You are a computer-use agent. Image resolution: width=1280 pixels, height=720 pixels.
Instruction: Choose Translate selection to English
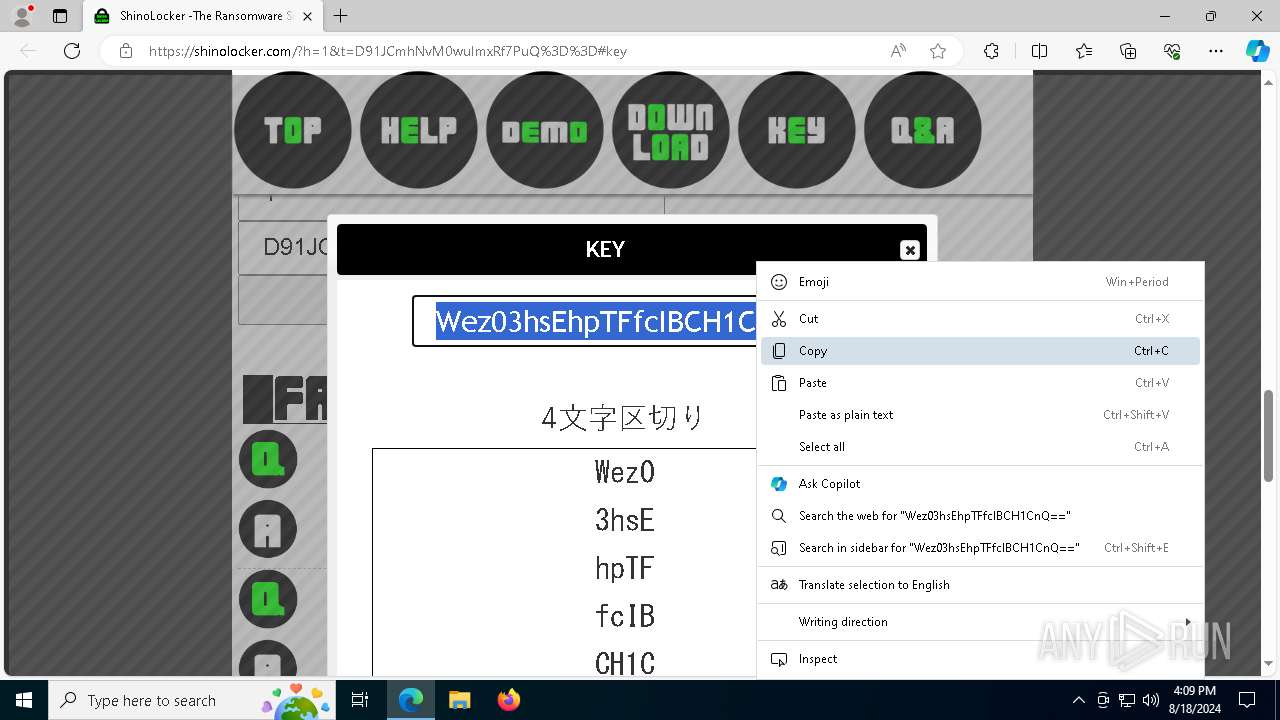coord(980,585)
